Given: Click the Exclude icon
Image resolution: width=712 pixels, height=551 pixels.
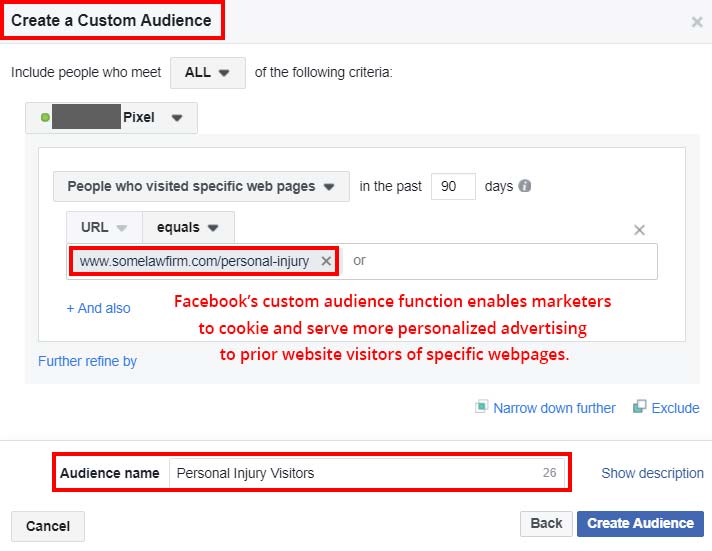Looking at the screenshot, I should (639, 406).
